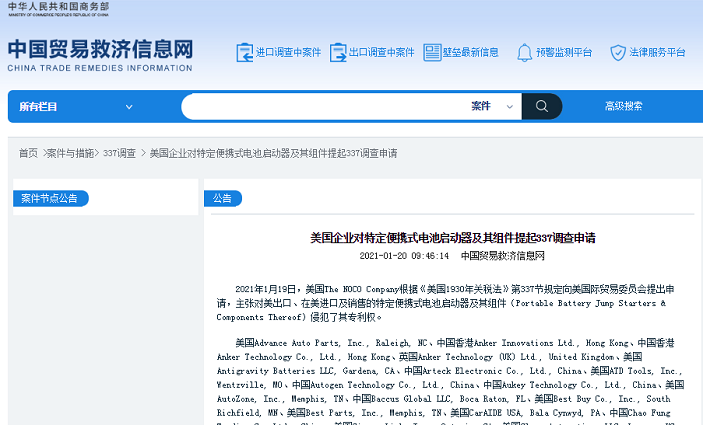This screenshot has width=703, height=425.
Task: Open 预警监测平台 link text
Action: (564, 52)
